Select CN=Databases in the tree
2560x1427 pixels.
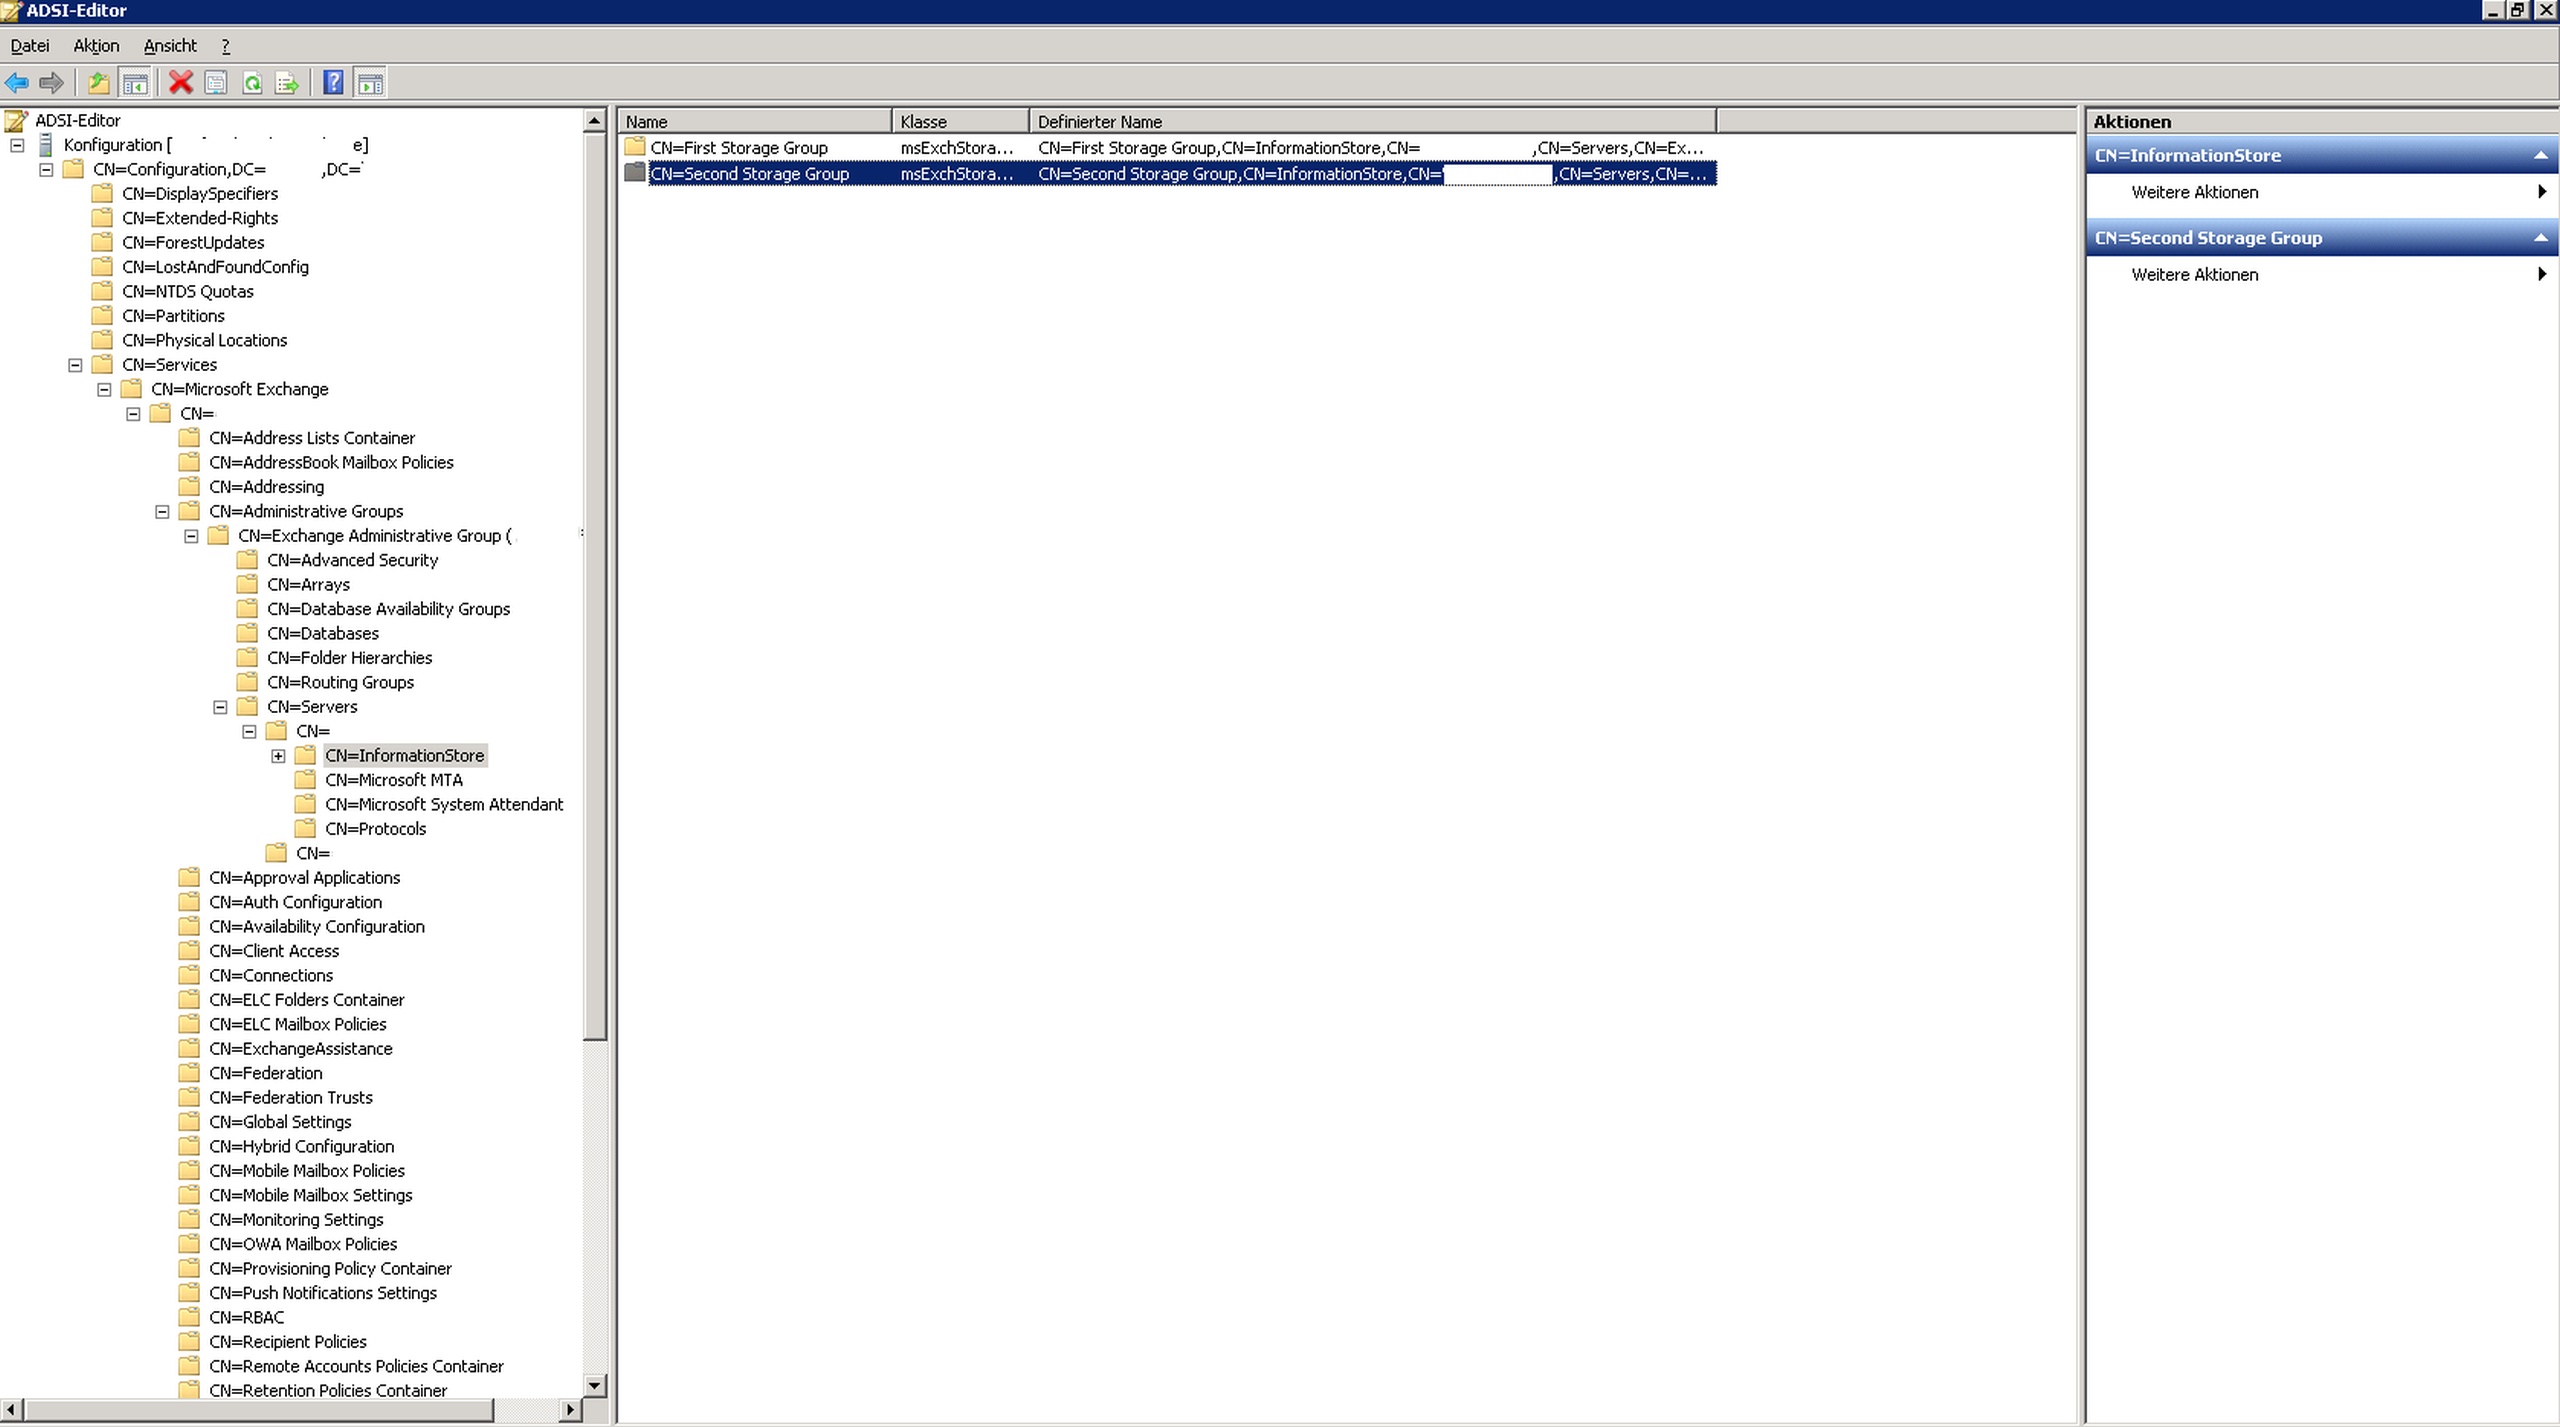click(x=322, y=634)
